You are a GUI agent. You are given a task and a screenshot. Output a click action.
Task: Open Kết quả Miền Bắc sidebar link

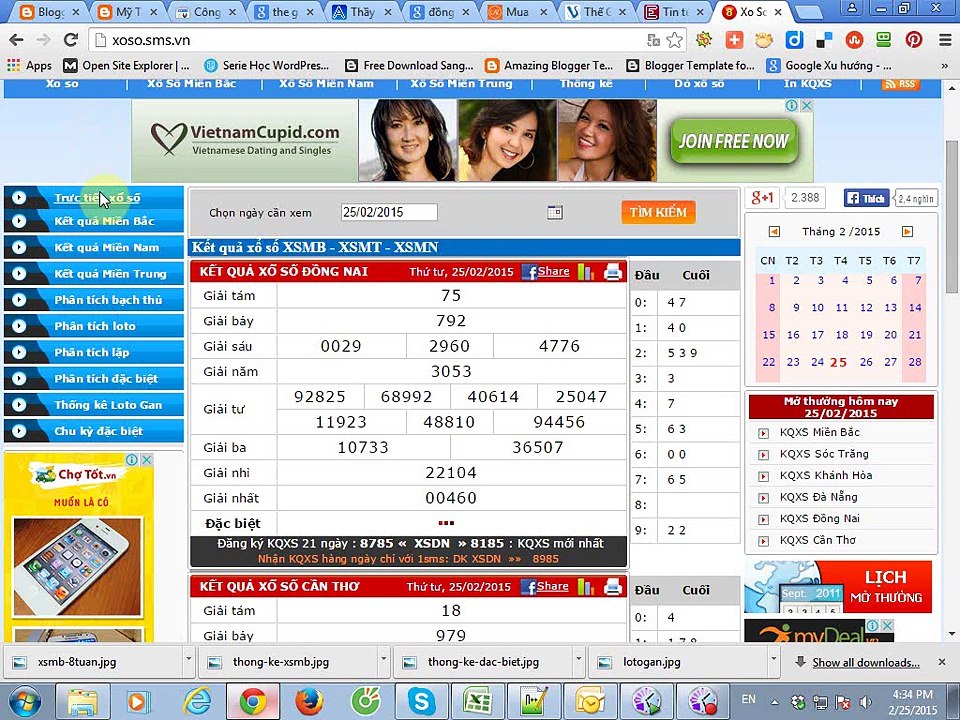click(104, 221)
